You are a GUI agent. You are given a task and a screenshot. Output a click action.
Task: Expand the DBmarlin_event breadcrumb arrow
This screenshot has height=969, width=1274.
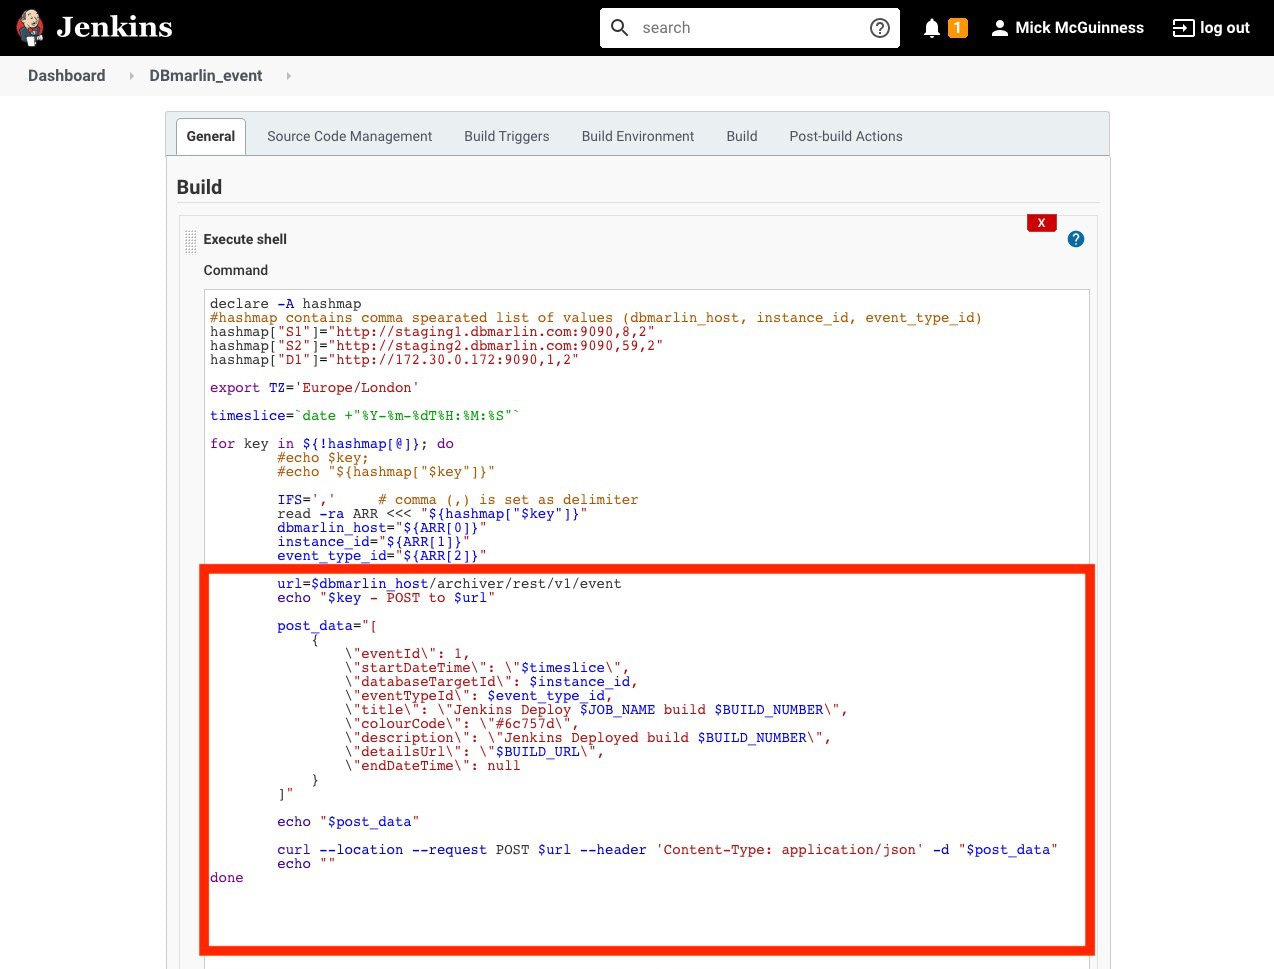[289, 76]
